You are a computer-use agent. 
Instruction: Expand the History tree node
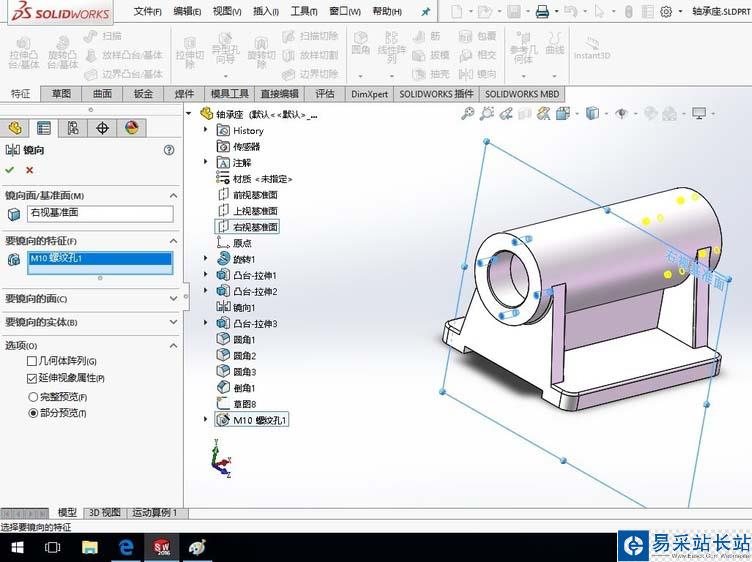(x=206, y=130)
